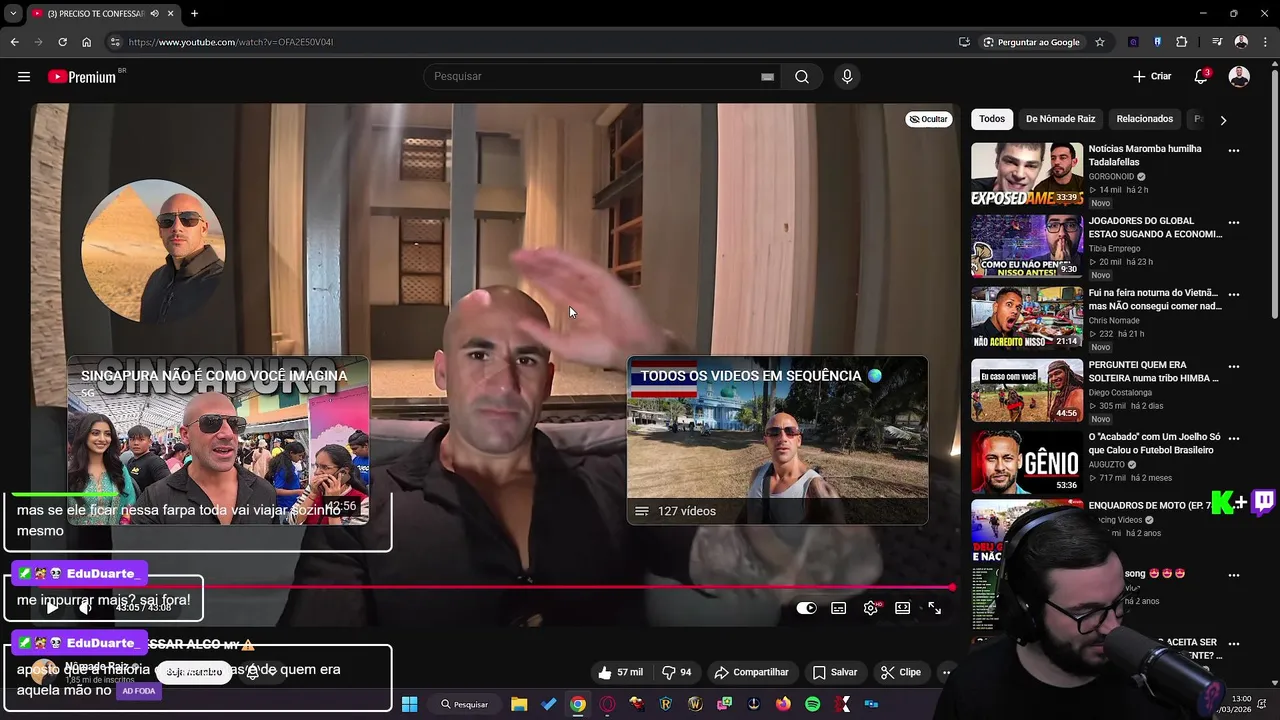Dislike the video showing 94
This screenshot has height=720, width=1280.
point(677,672)
